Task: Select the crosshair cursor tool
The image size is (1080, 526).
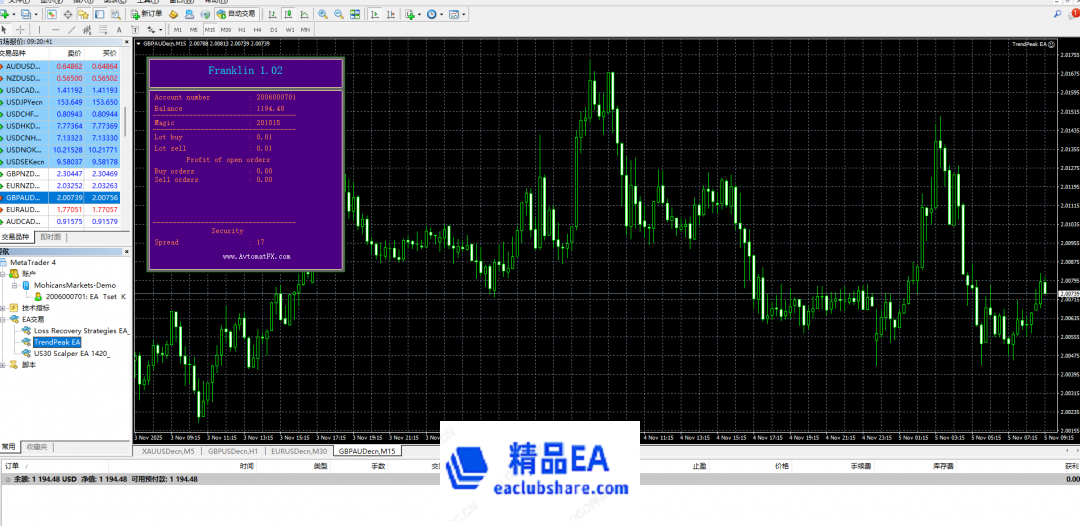Action: [x=21, y=30]
